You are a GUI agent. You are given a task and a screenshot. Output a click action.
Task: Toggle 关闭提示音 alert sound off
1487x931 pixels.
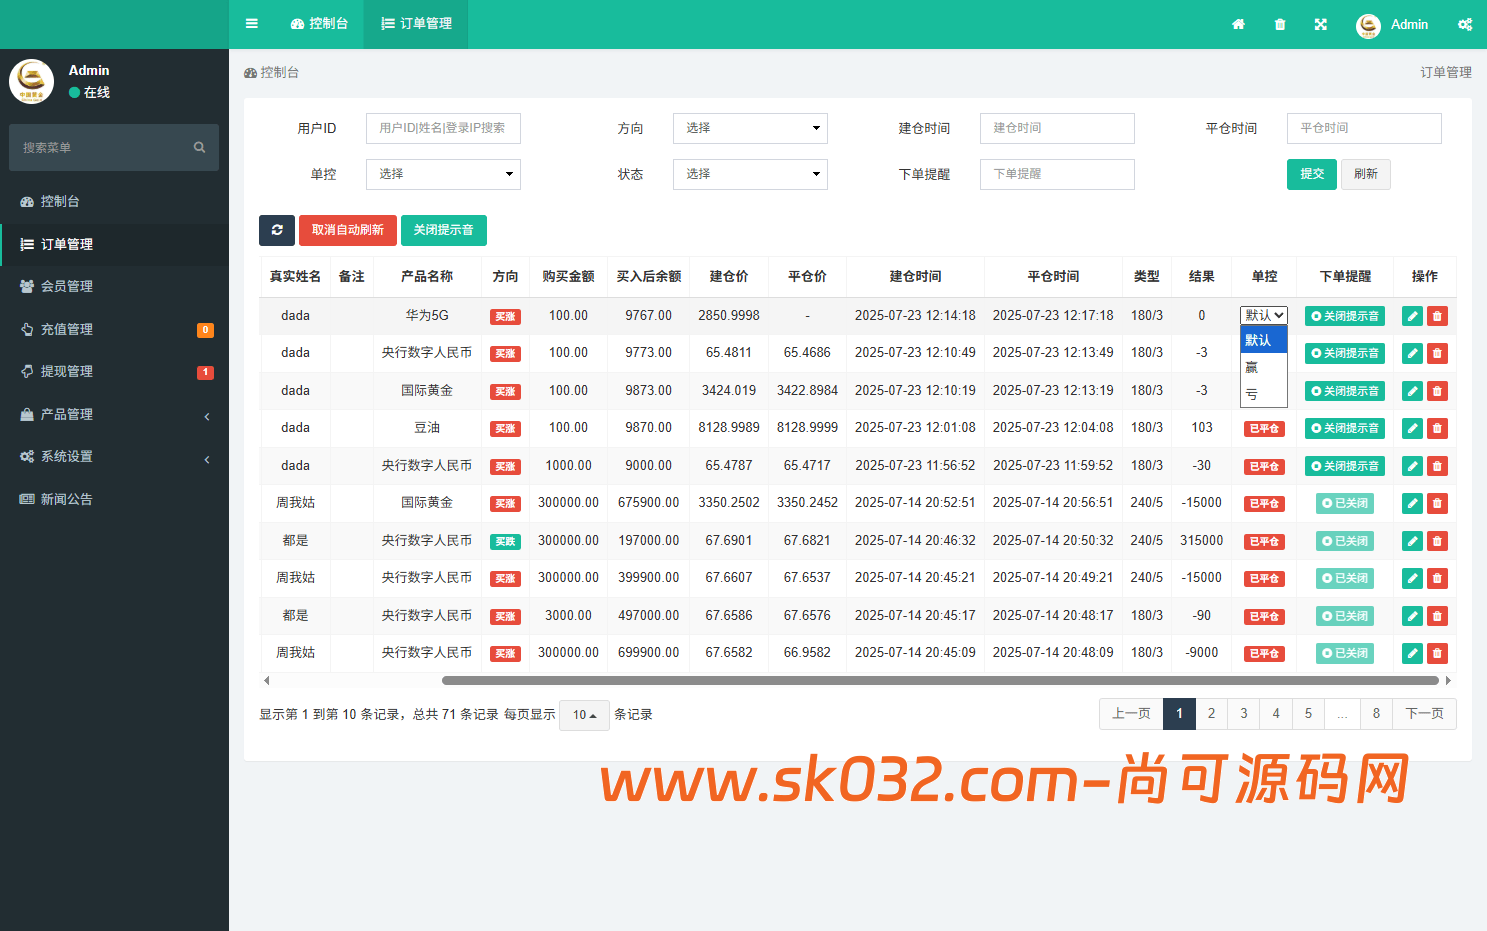[x=444, y=230]
